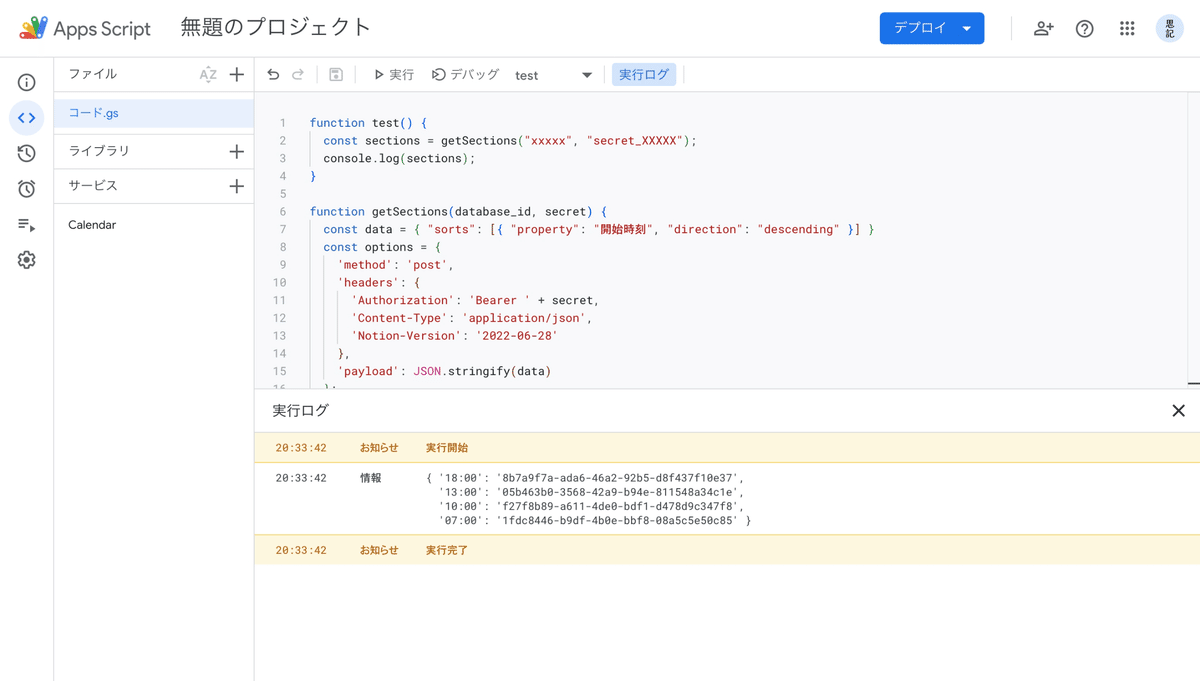Click the ファイル section header
Screen dimensions: 1200x681
pyautogui.click(x=93, y=74)
